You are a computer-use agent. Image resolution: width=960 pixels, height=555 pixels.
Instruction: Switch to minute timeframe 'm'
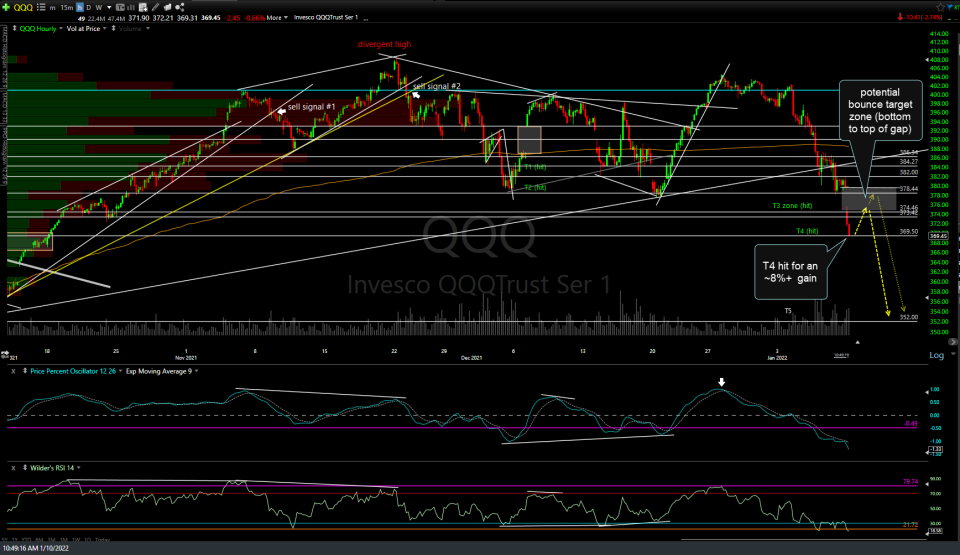(x=53, y=8)
